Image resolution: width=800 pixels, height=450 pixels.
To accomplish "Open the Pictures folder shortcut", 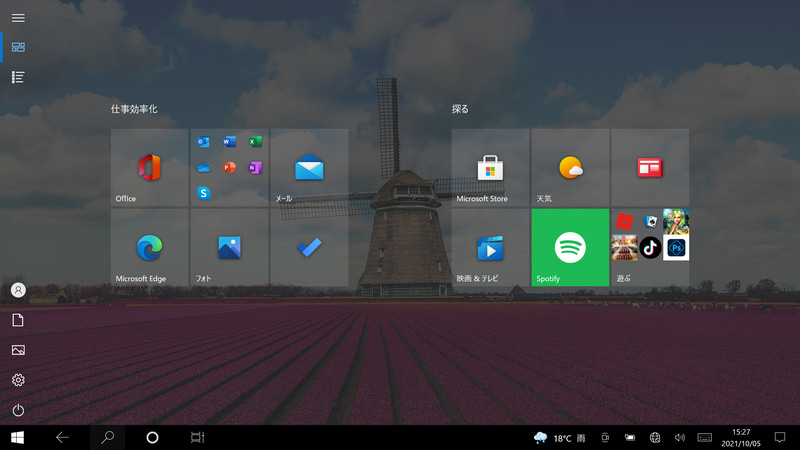I will (x=18, y=350).
